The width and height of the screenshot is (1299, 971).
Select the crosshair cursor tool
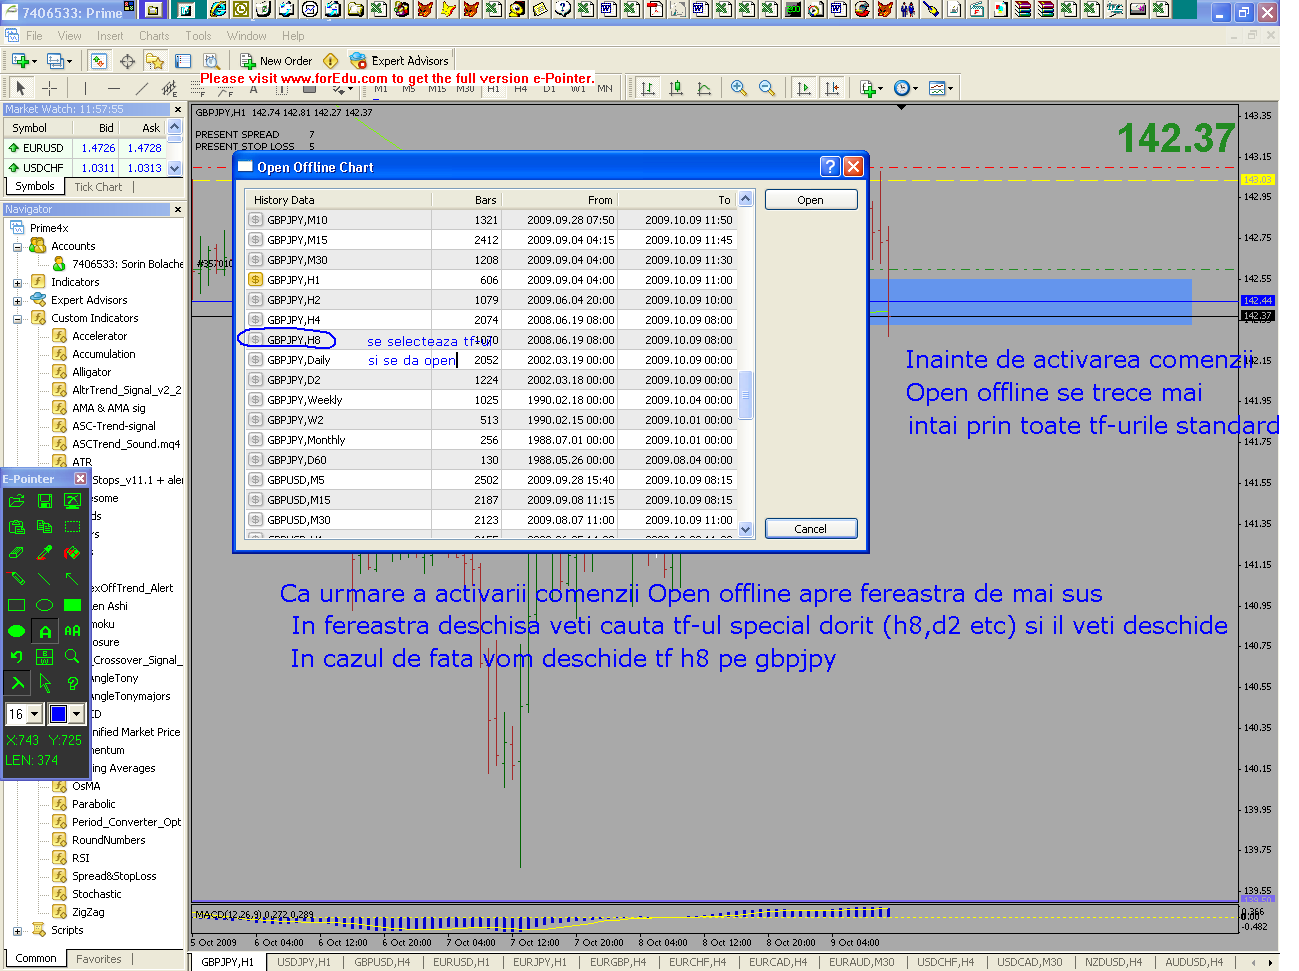tap(49, 88)
